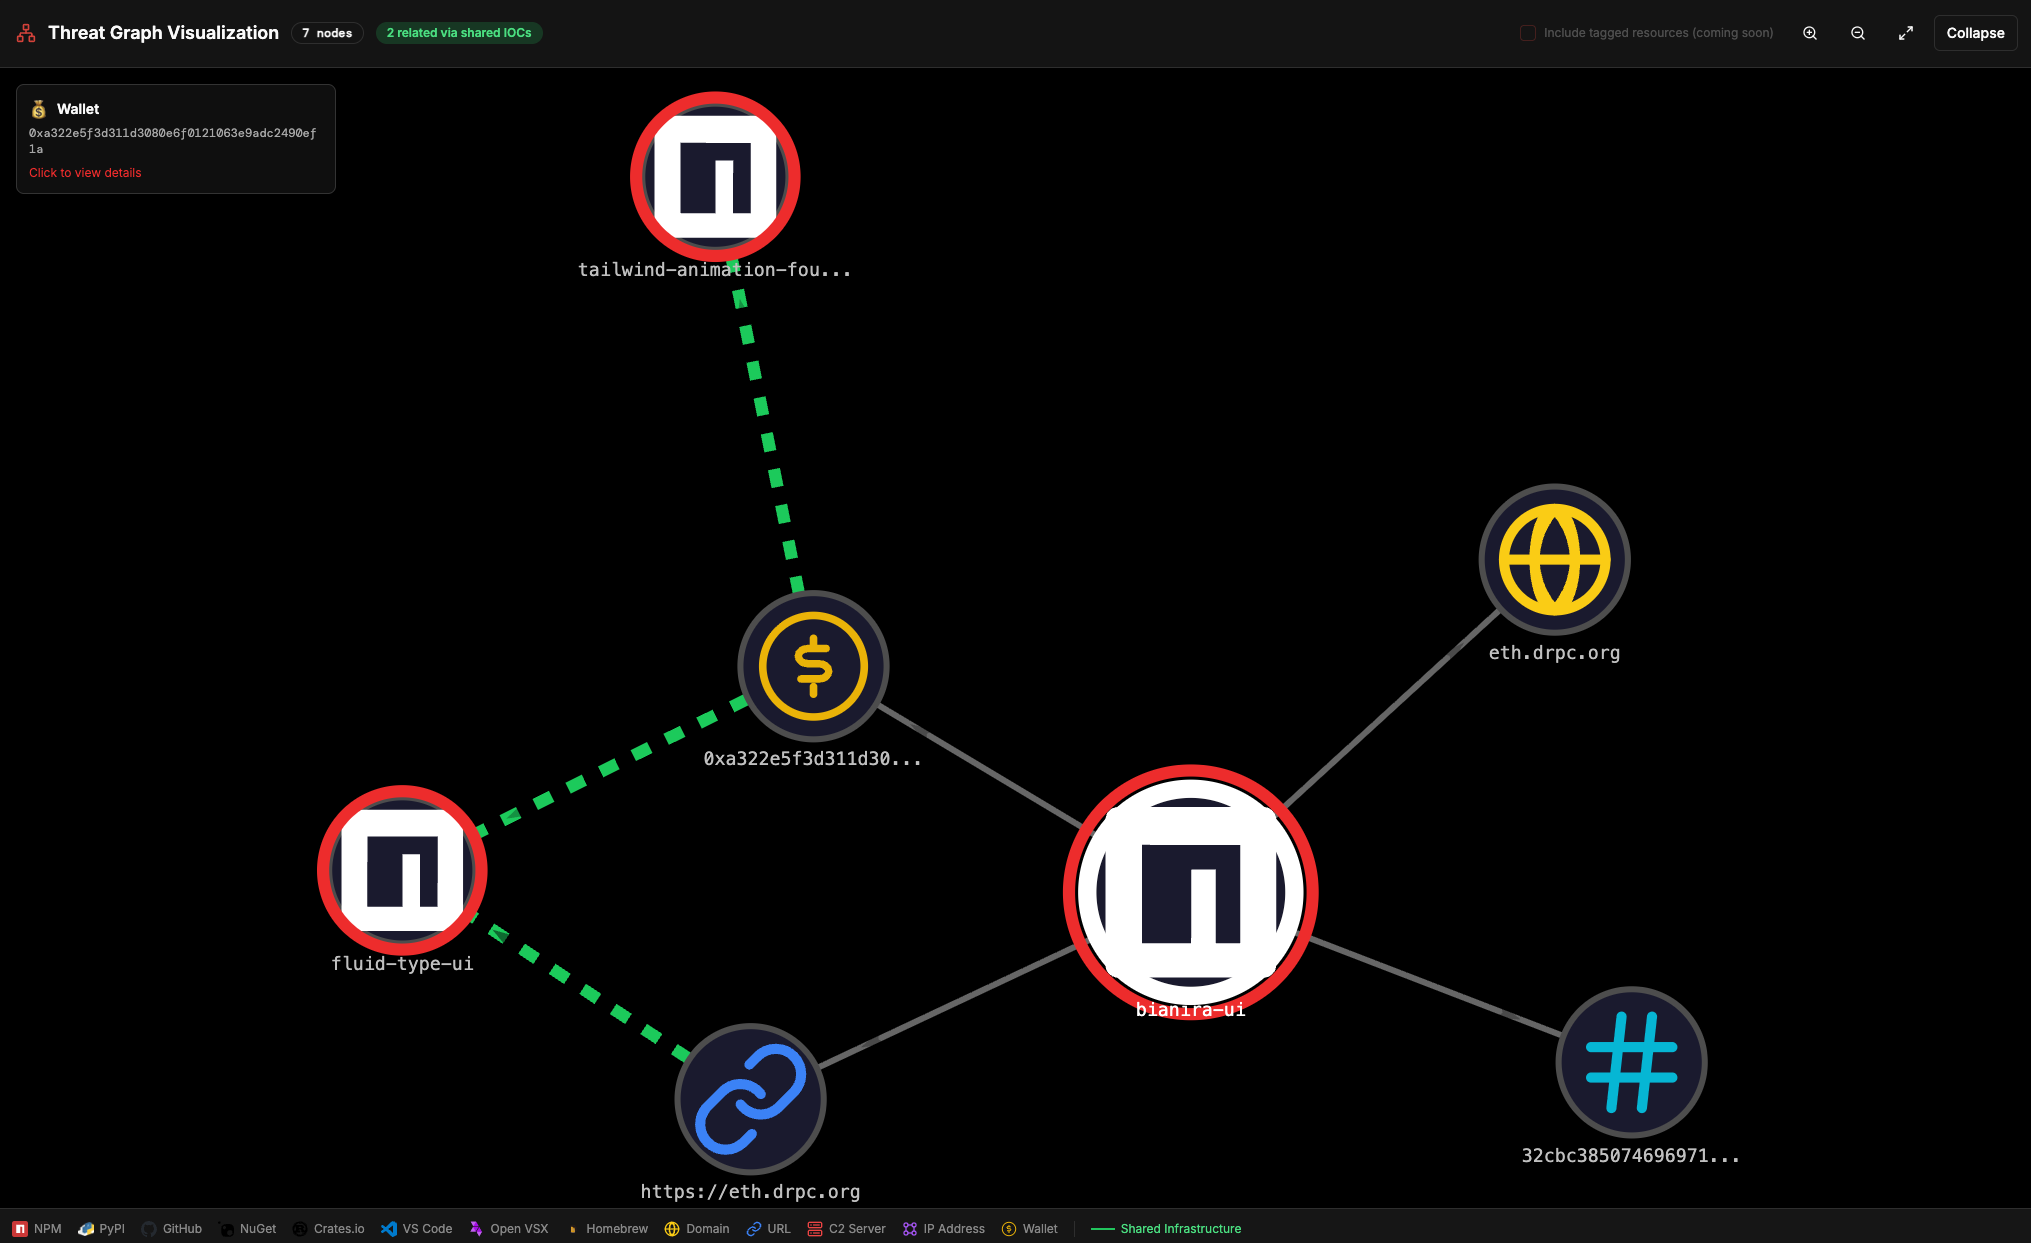Click the Wallet legend coin icon
2031x1243 pixels.
coord(1009,1229)
